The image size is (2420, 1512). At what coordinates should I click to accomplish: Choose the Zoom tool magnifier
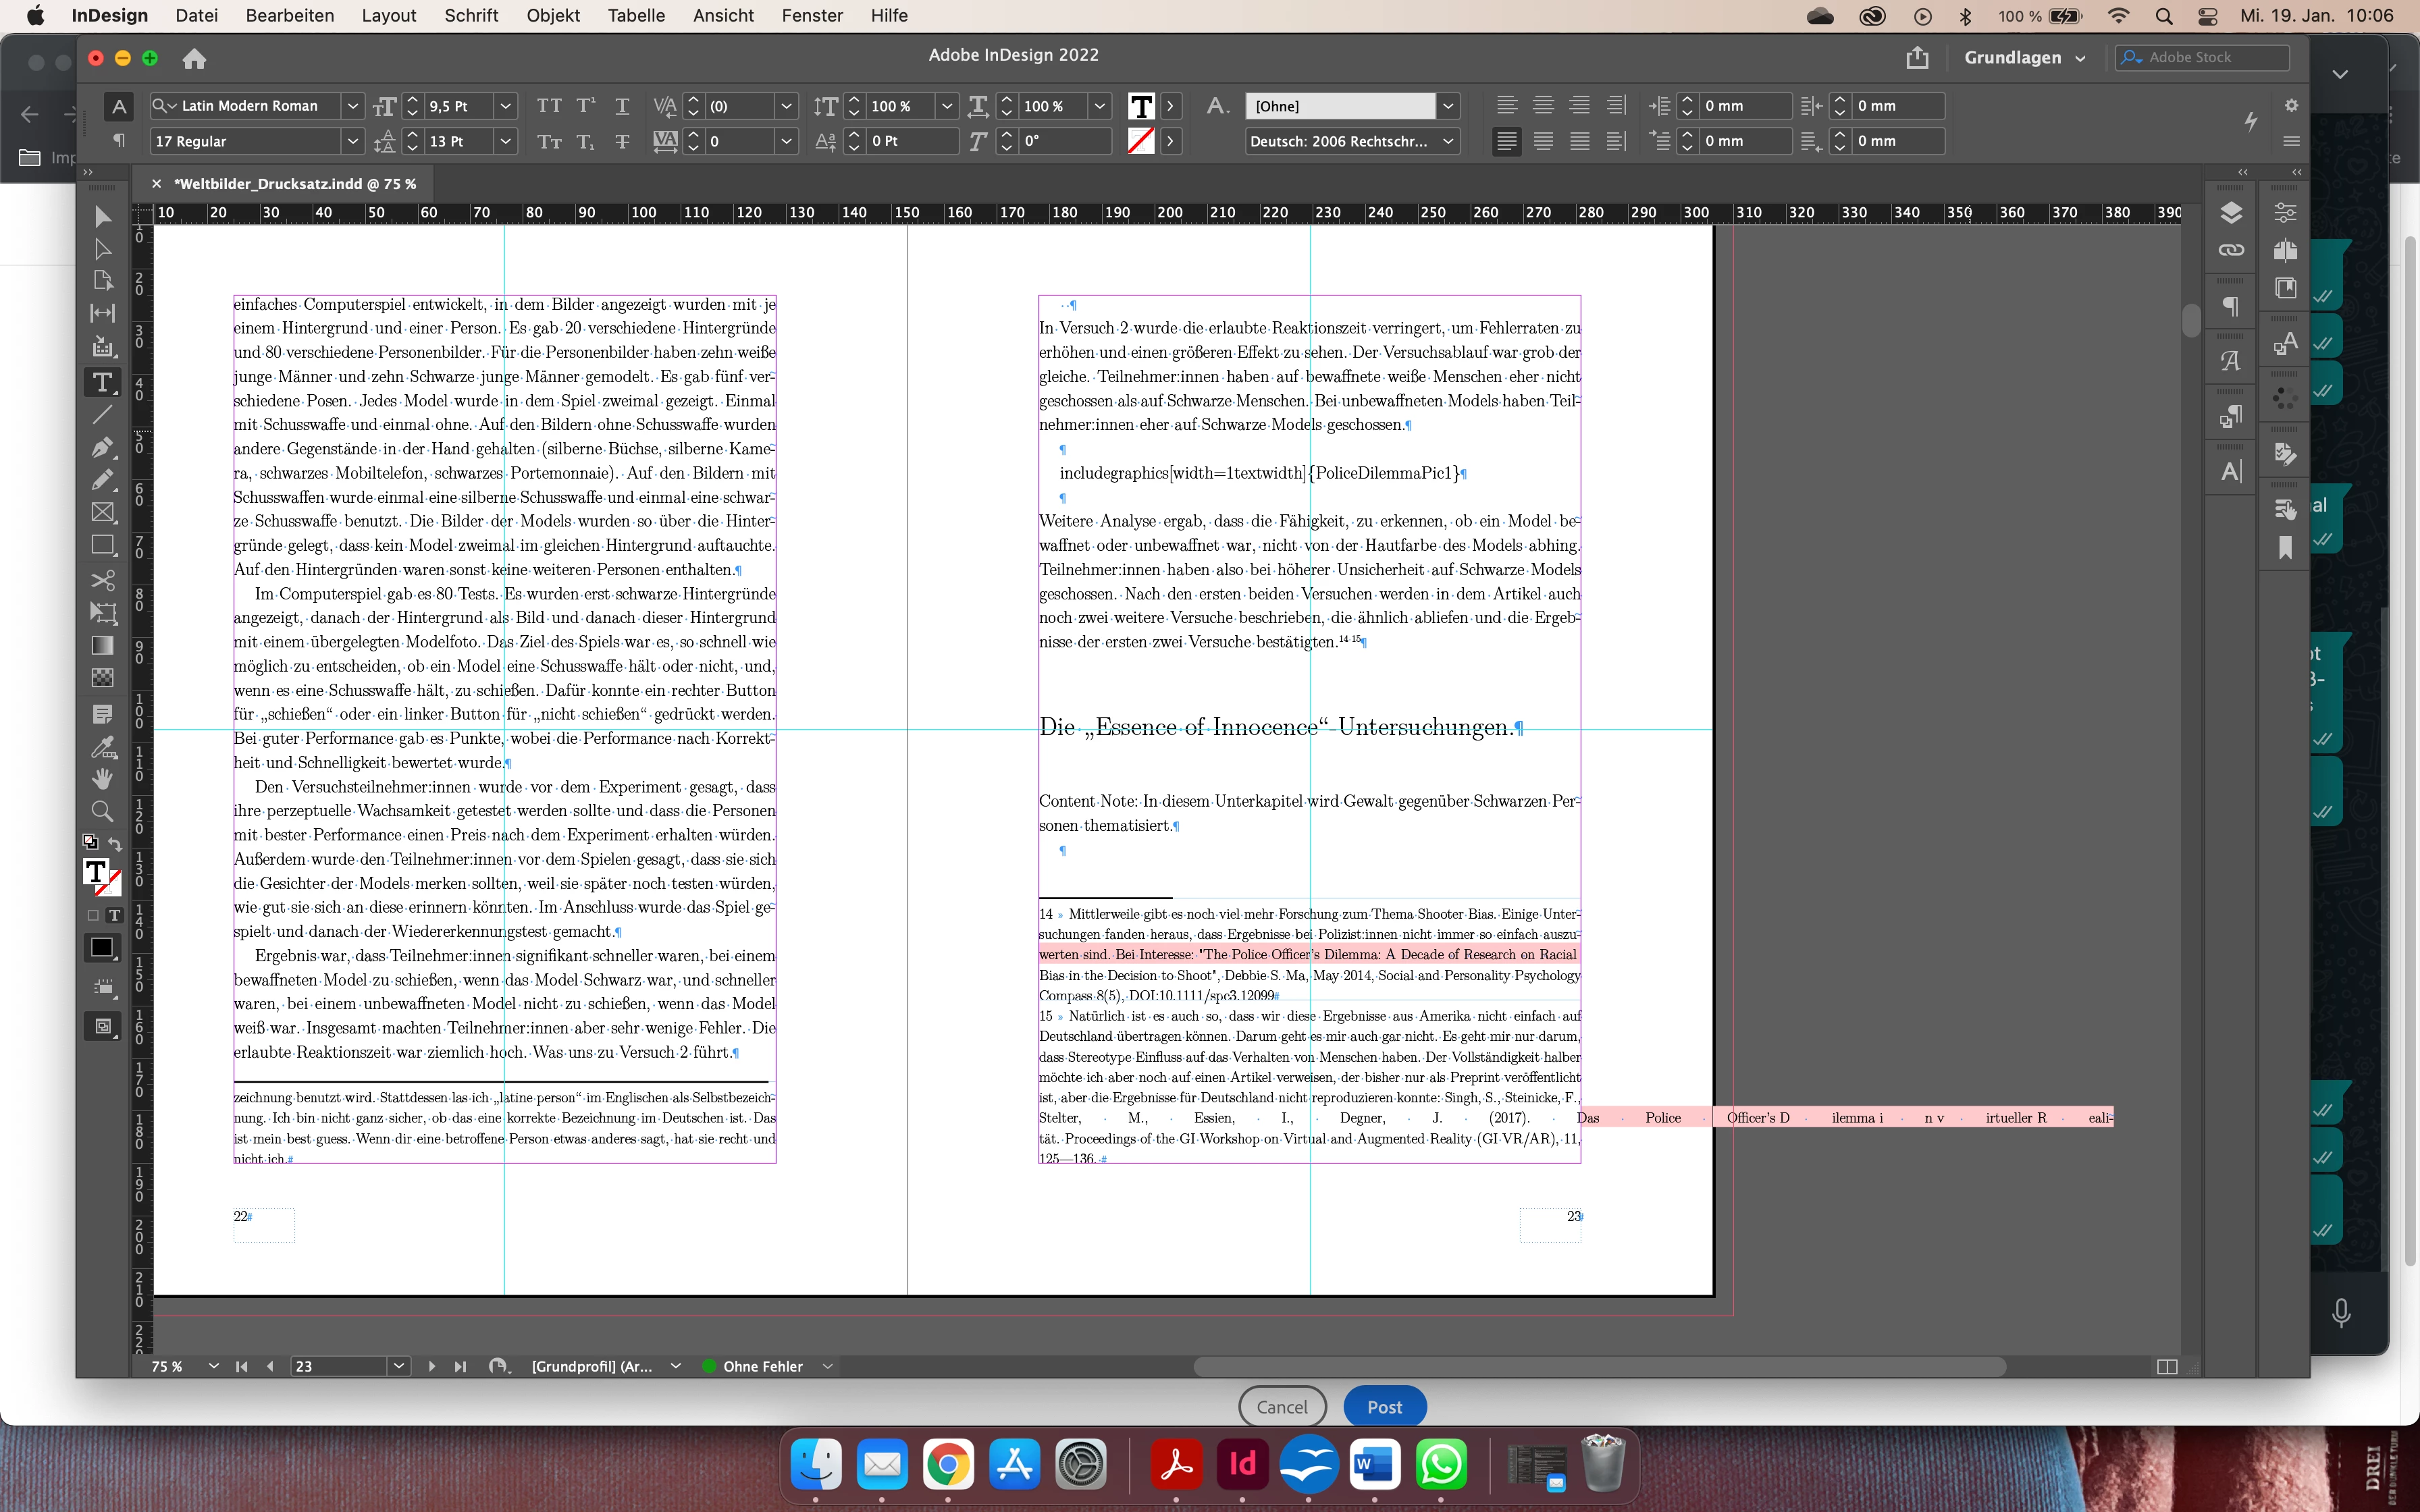pos(102,811)
